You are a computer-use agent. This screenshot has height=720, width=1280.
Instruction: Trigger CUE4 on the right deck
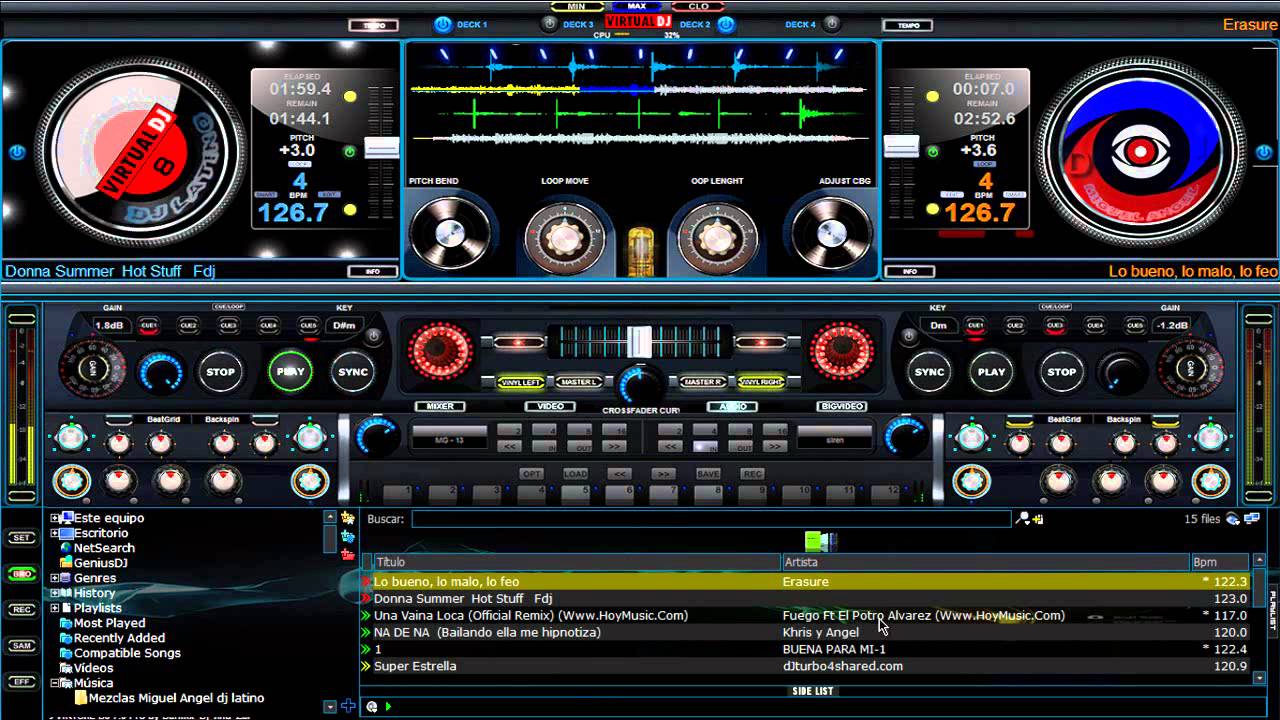pyautogui.click(x=1095, y=325)
